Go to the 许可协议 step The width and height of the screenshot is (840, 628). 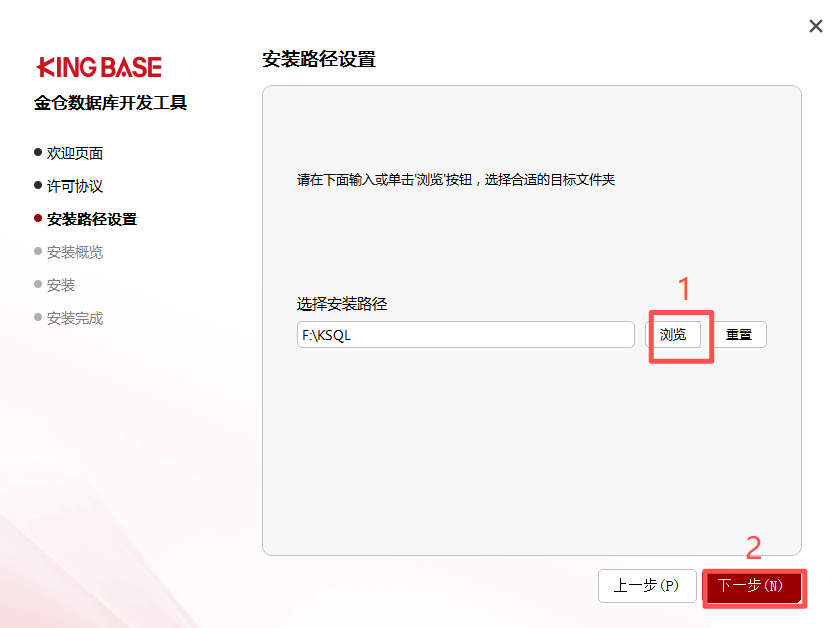tap(74, 186)
